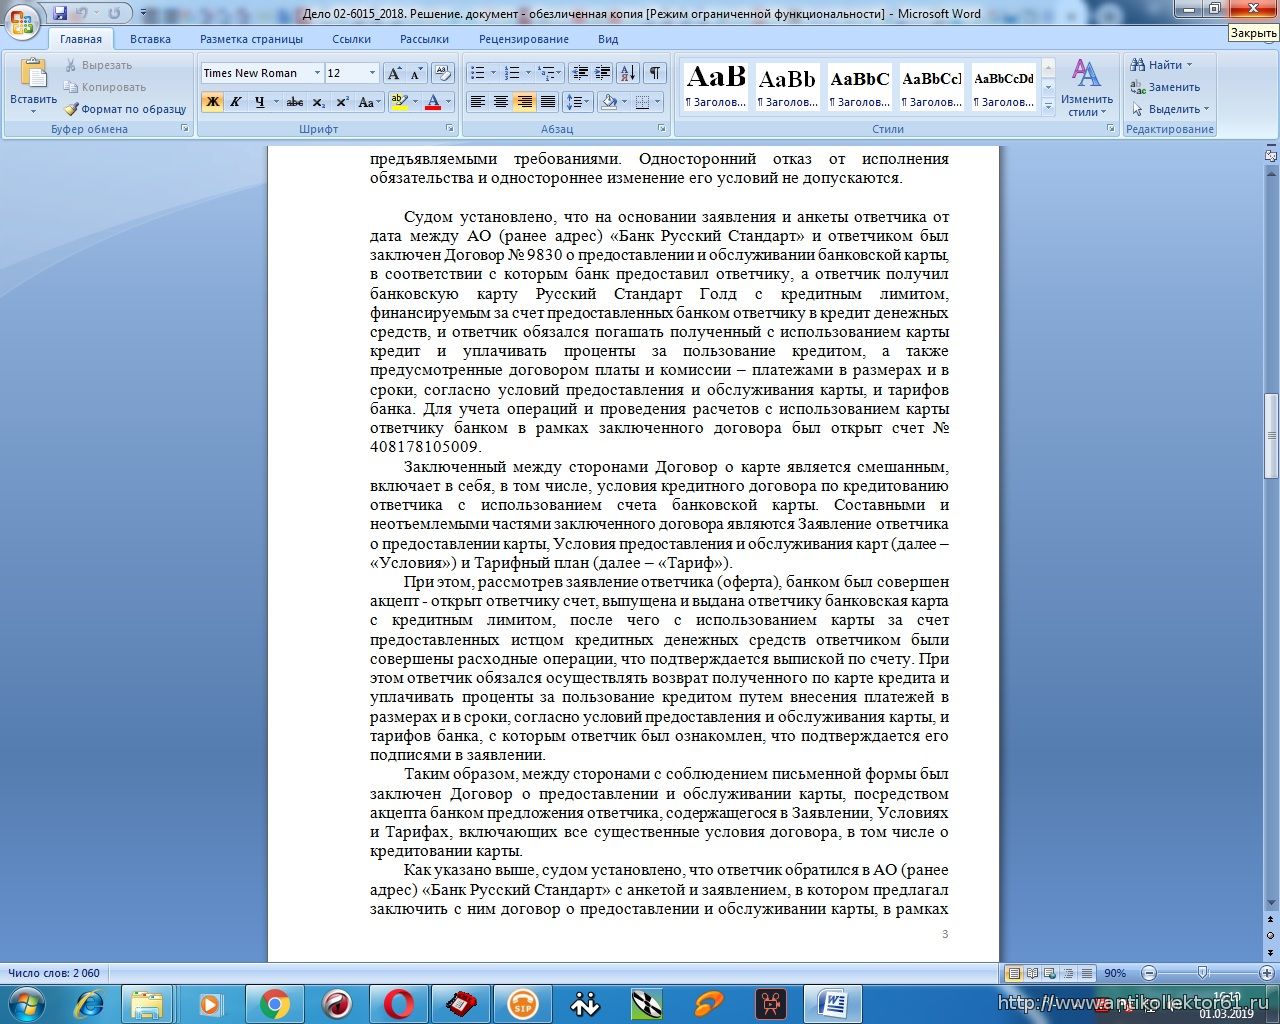This screenshot has height=1024, width=1280.
Task: Click the Windows Start button
Action: (27, 1002)
